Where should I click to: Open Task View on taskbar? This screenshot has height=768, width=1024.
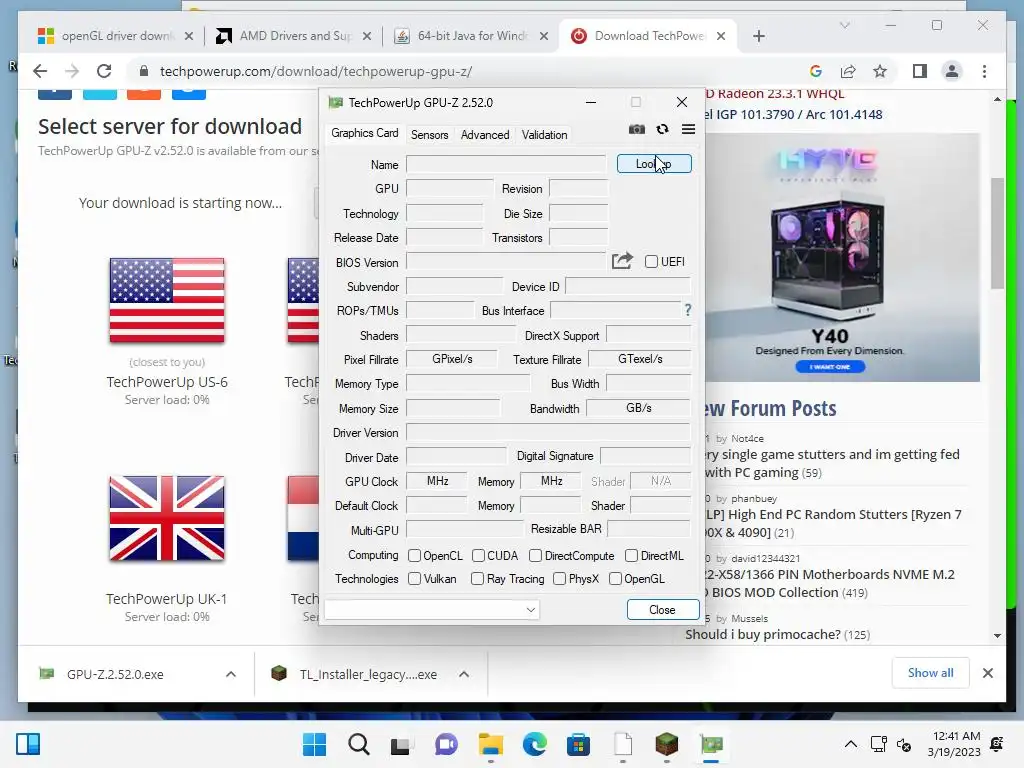400,745
